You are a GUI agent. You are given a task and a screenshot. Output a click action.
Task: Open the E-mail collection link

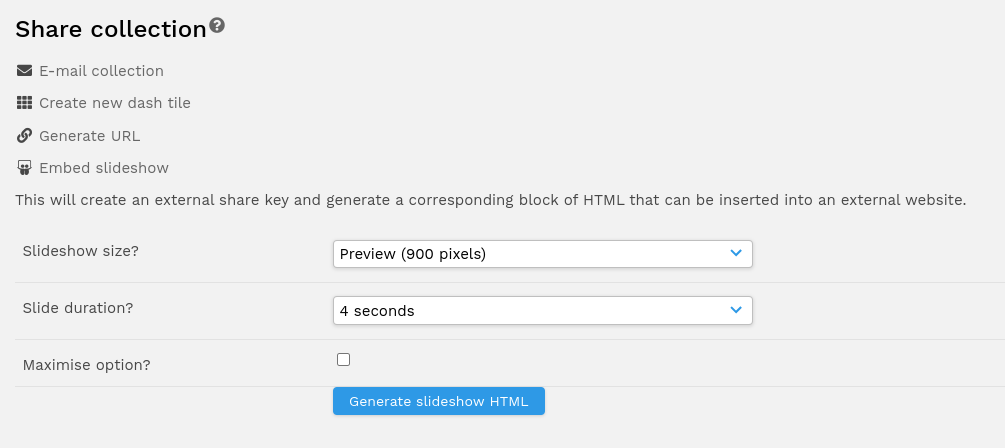click(101, 71)
